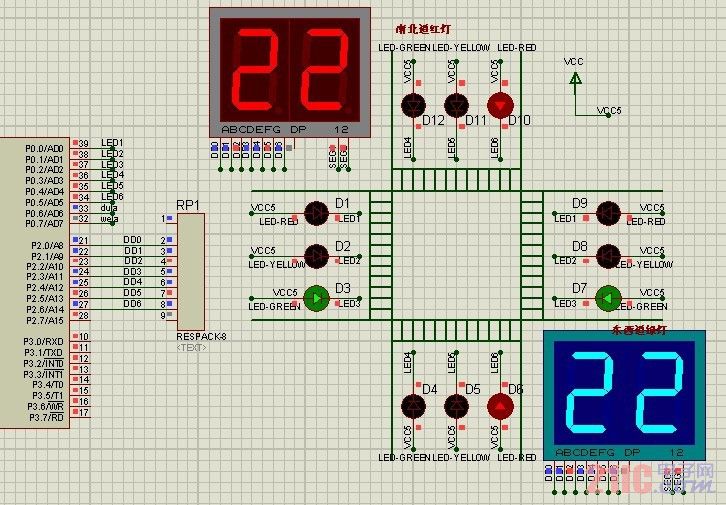Click the wela net label
Image resolution: width=726 pixels, height=505 pixels.
pos(109,218)
